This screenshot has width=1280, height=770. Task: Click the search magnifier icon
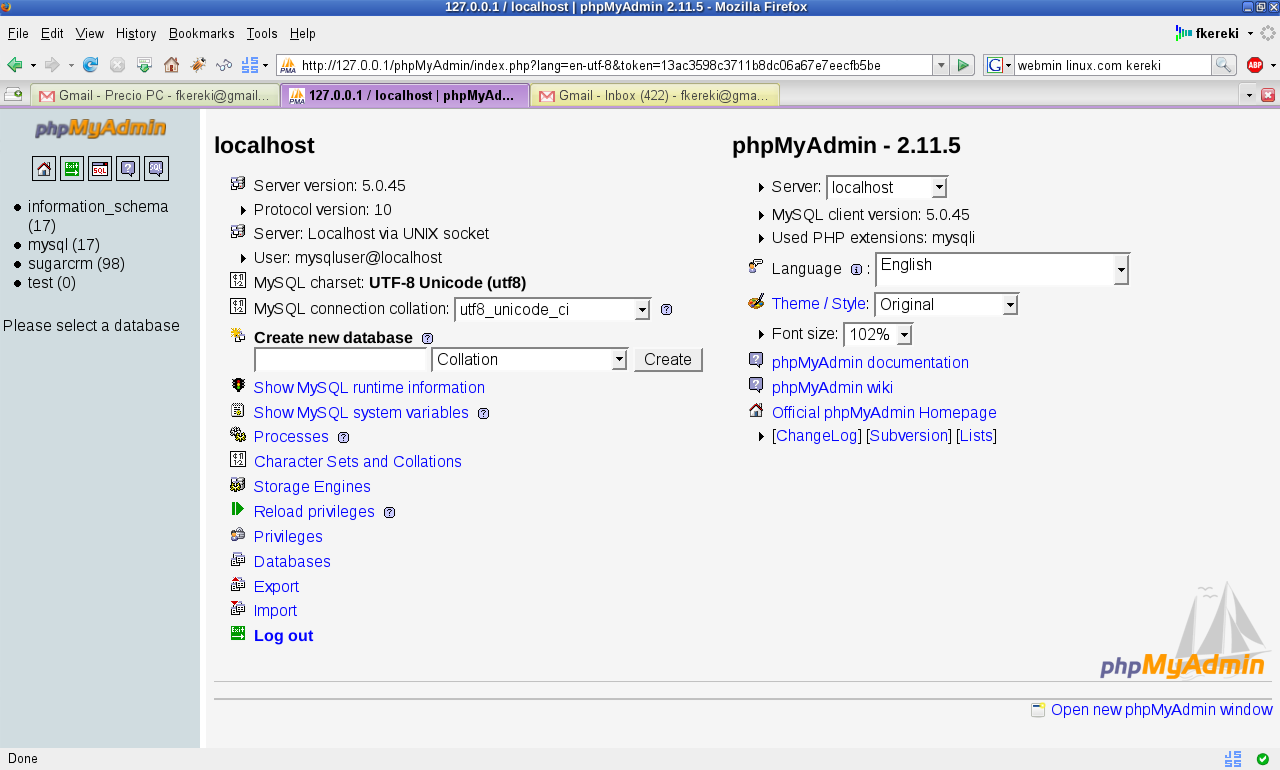(1224, 65)
